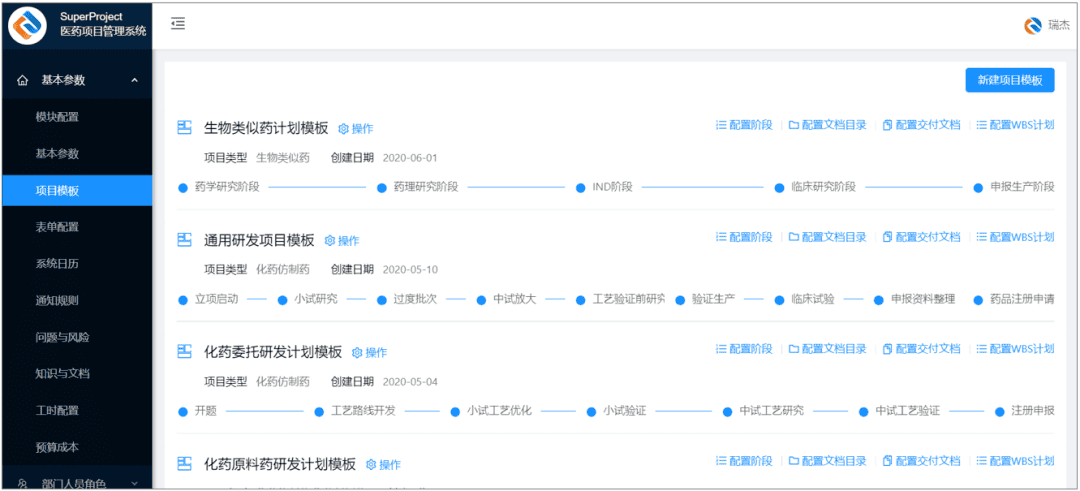This screenshot has height=491, width=1080.
Task: Open 知识与文档 in the sidebar
Action: click(62, 374)
